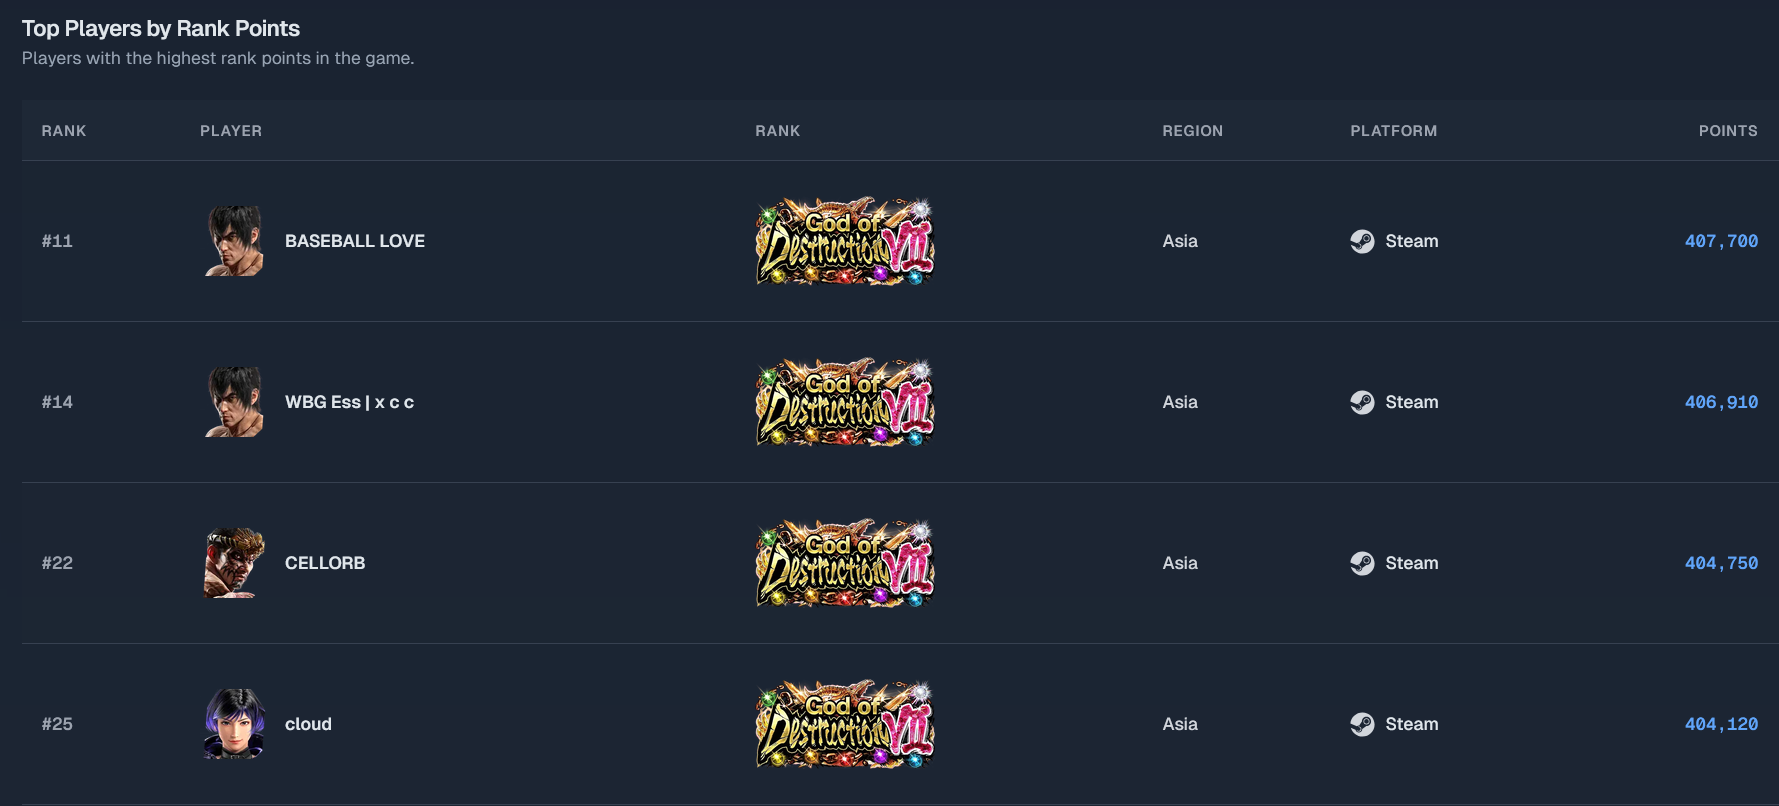
Task: Open the cloud player name link
Action: 308,724
